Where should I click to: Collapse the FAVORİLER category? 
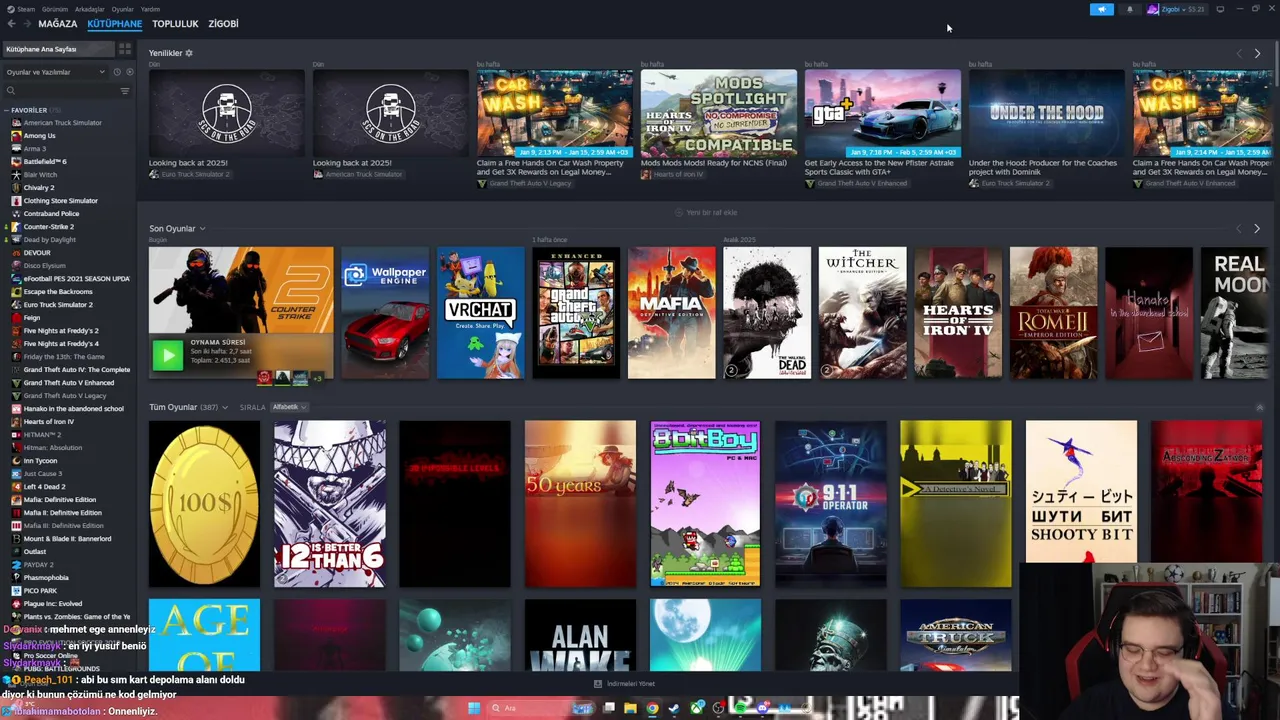point(8,110)
